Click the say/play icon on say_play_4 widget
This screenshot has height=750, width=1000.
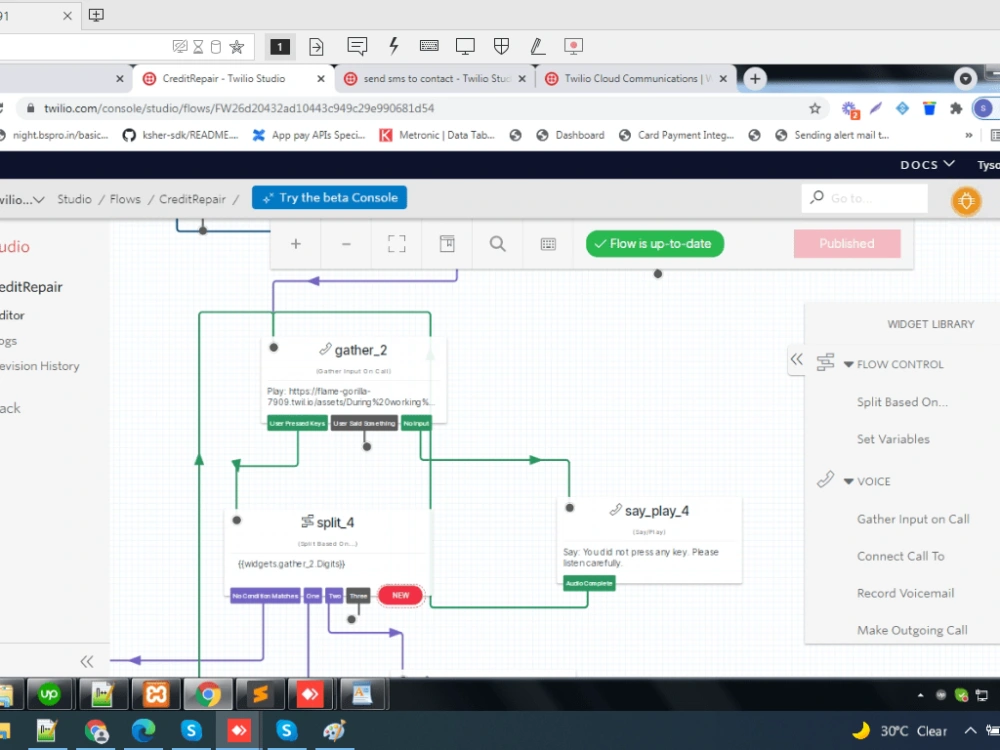[x=615, y=510]
